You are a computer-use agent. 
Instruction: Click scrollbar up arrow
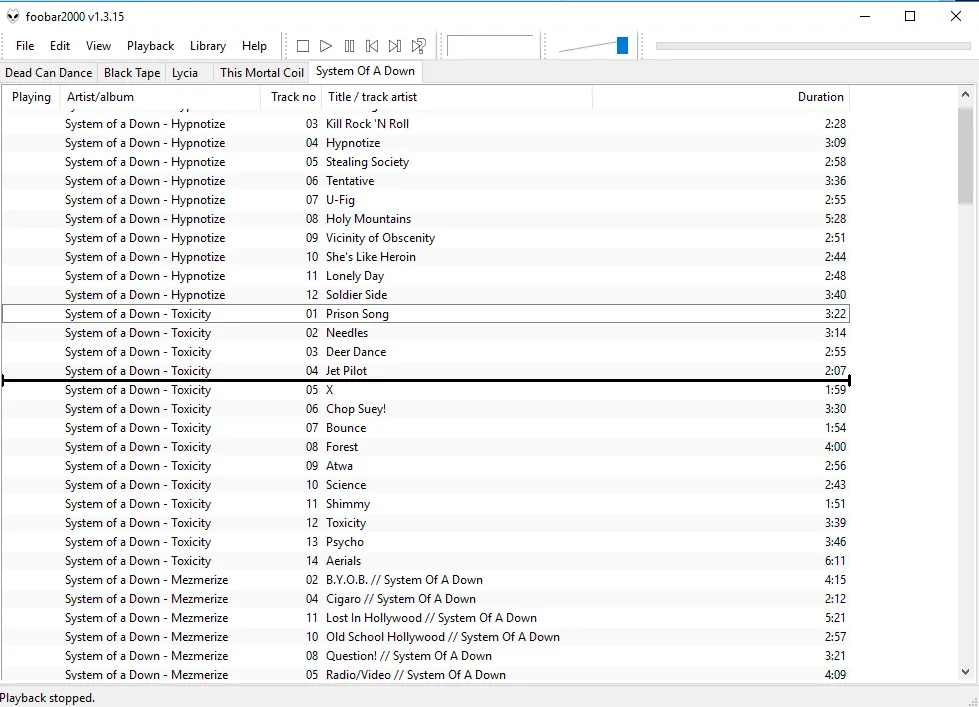(965, 94)
